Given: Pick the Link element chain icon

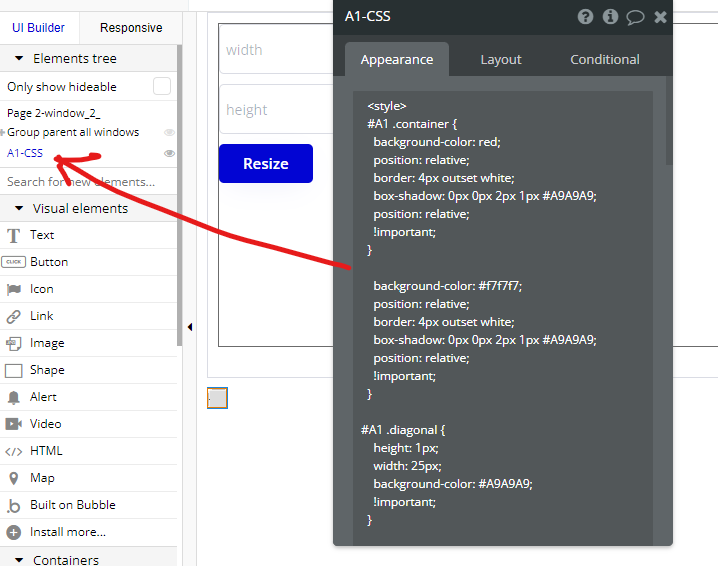Looking at the screenshot, I should tap(14, 316).
